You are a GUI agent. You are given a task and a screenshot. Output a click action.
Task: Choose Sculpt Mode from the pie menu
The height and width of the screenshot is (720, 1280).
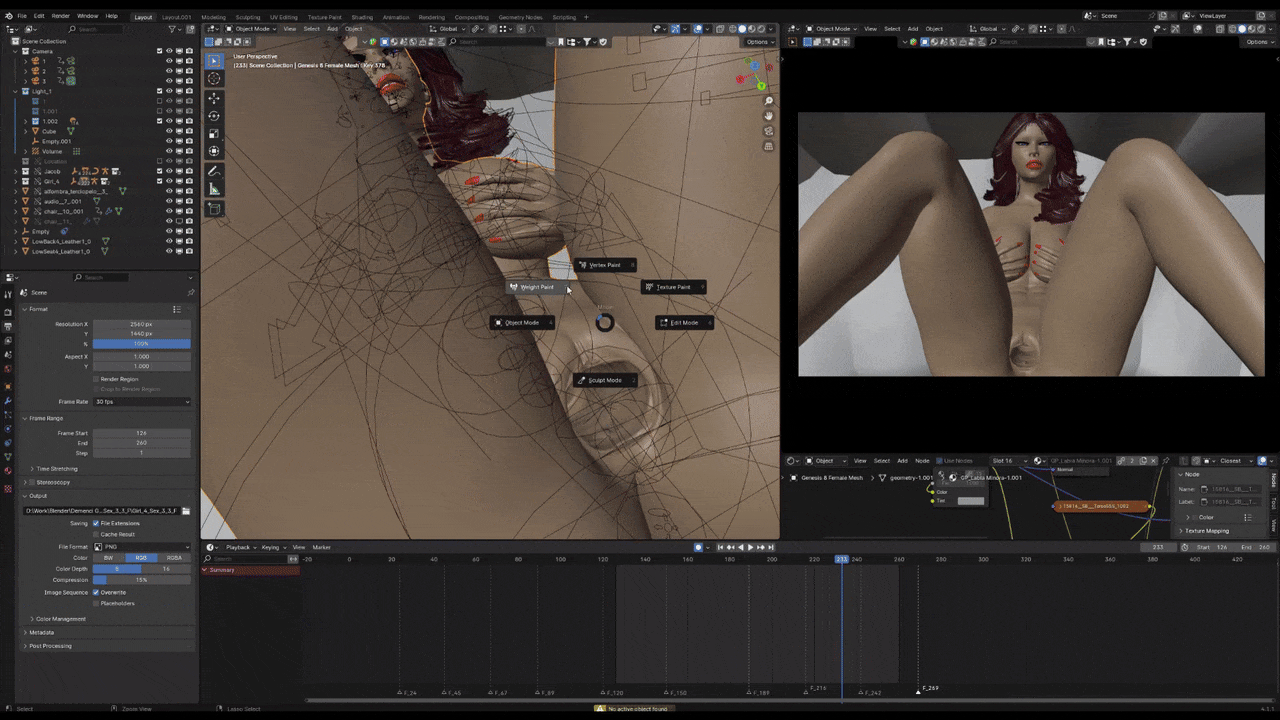[x=605, y=380]
